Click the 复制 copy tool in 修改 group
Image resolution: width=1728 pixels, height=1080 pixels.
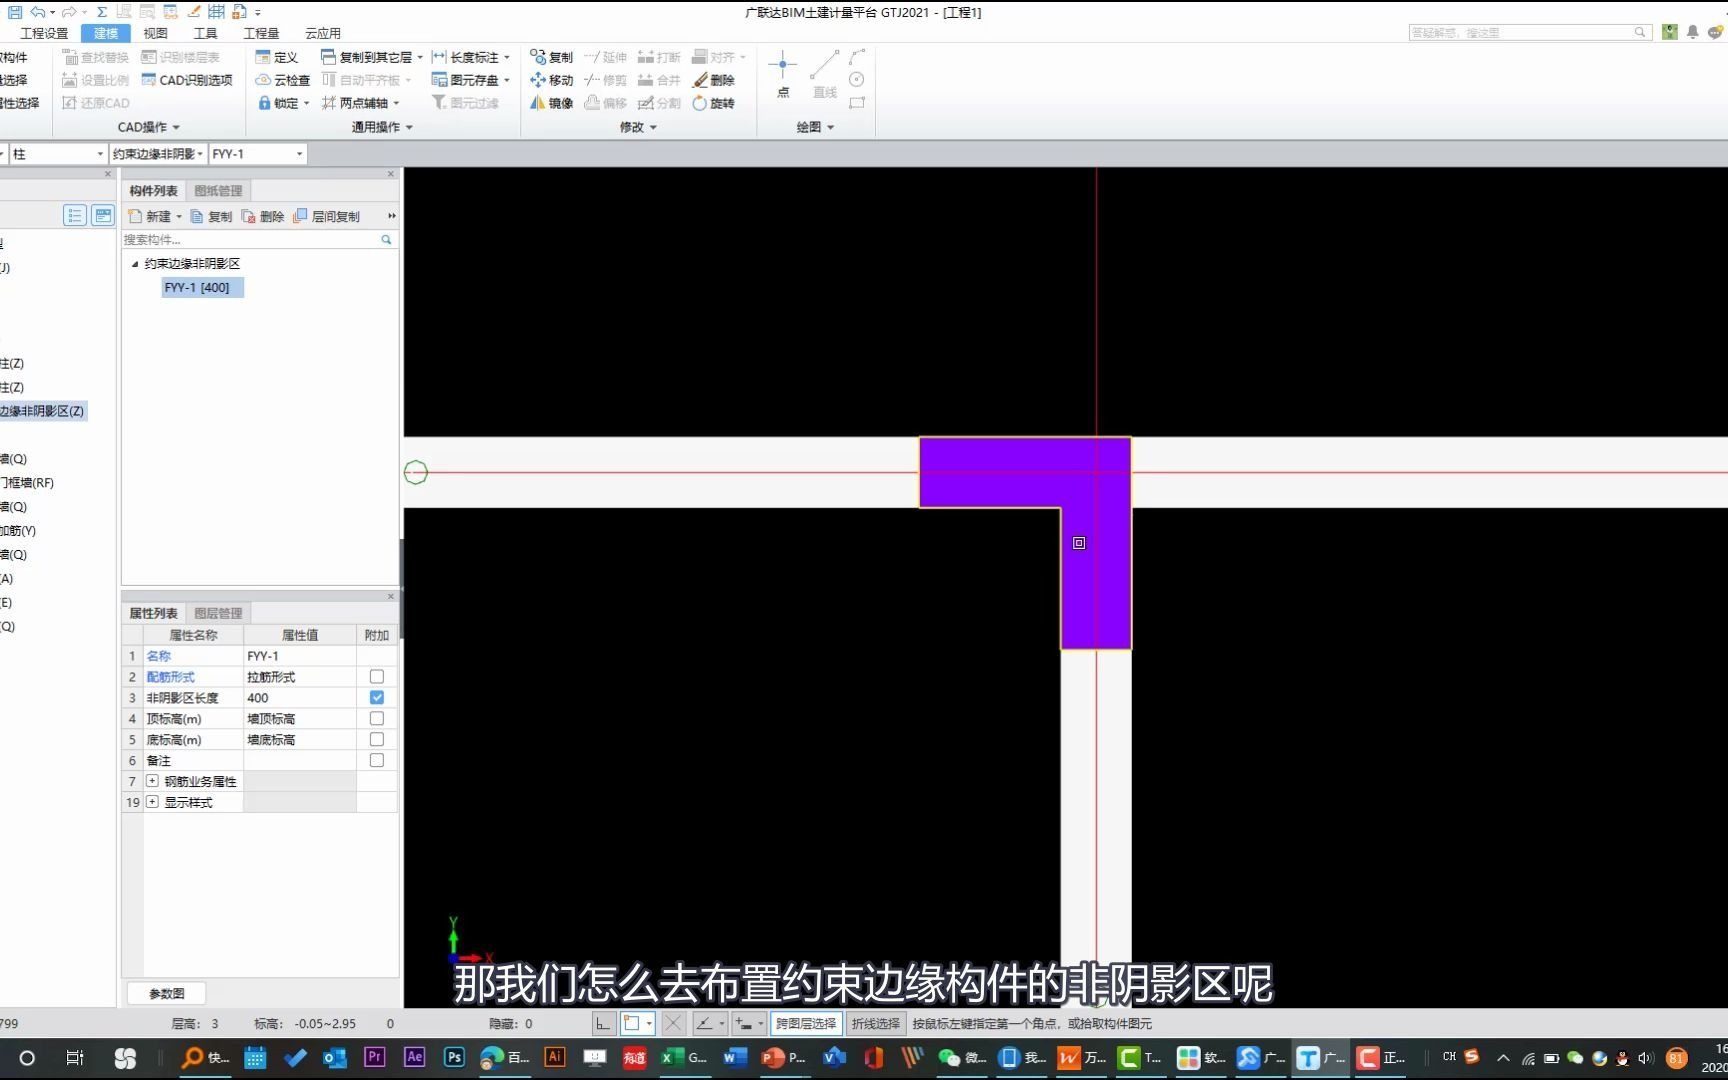point(551,57)
